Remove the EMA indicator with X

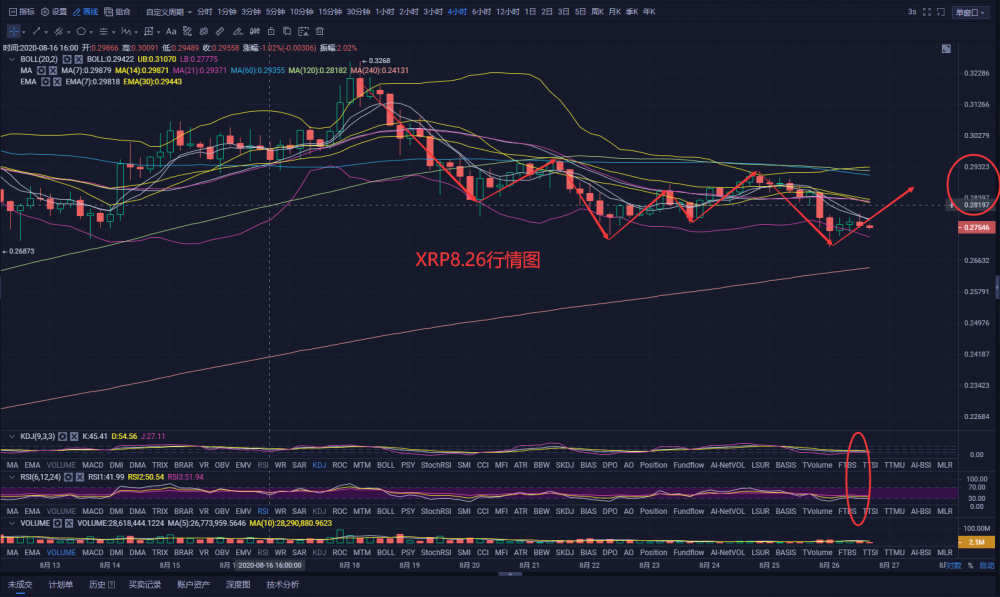[x=57, y=82]
